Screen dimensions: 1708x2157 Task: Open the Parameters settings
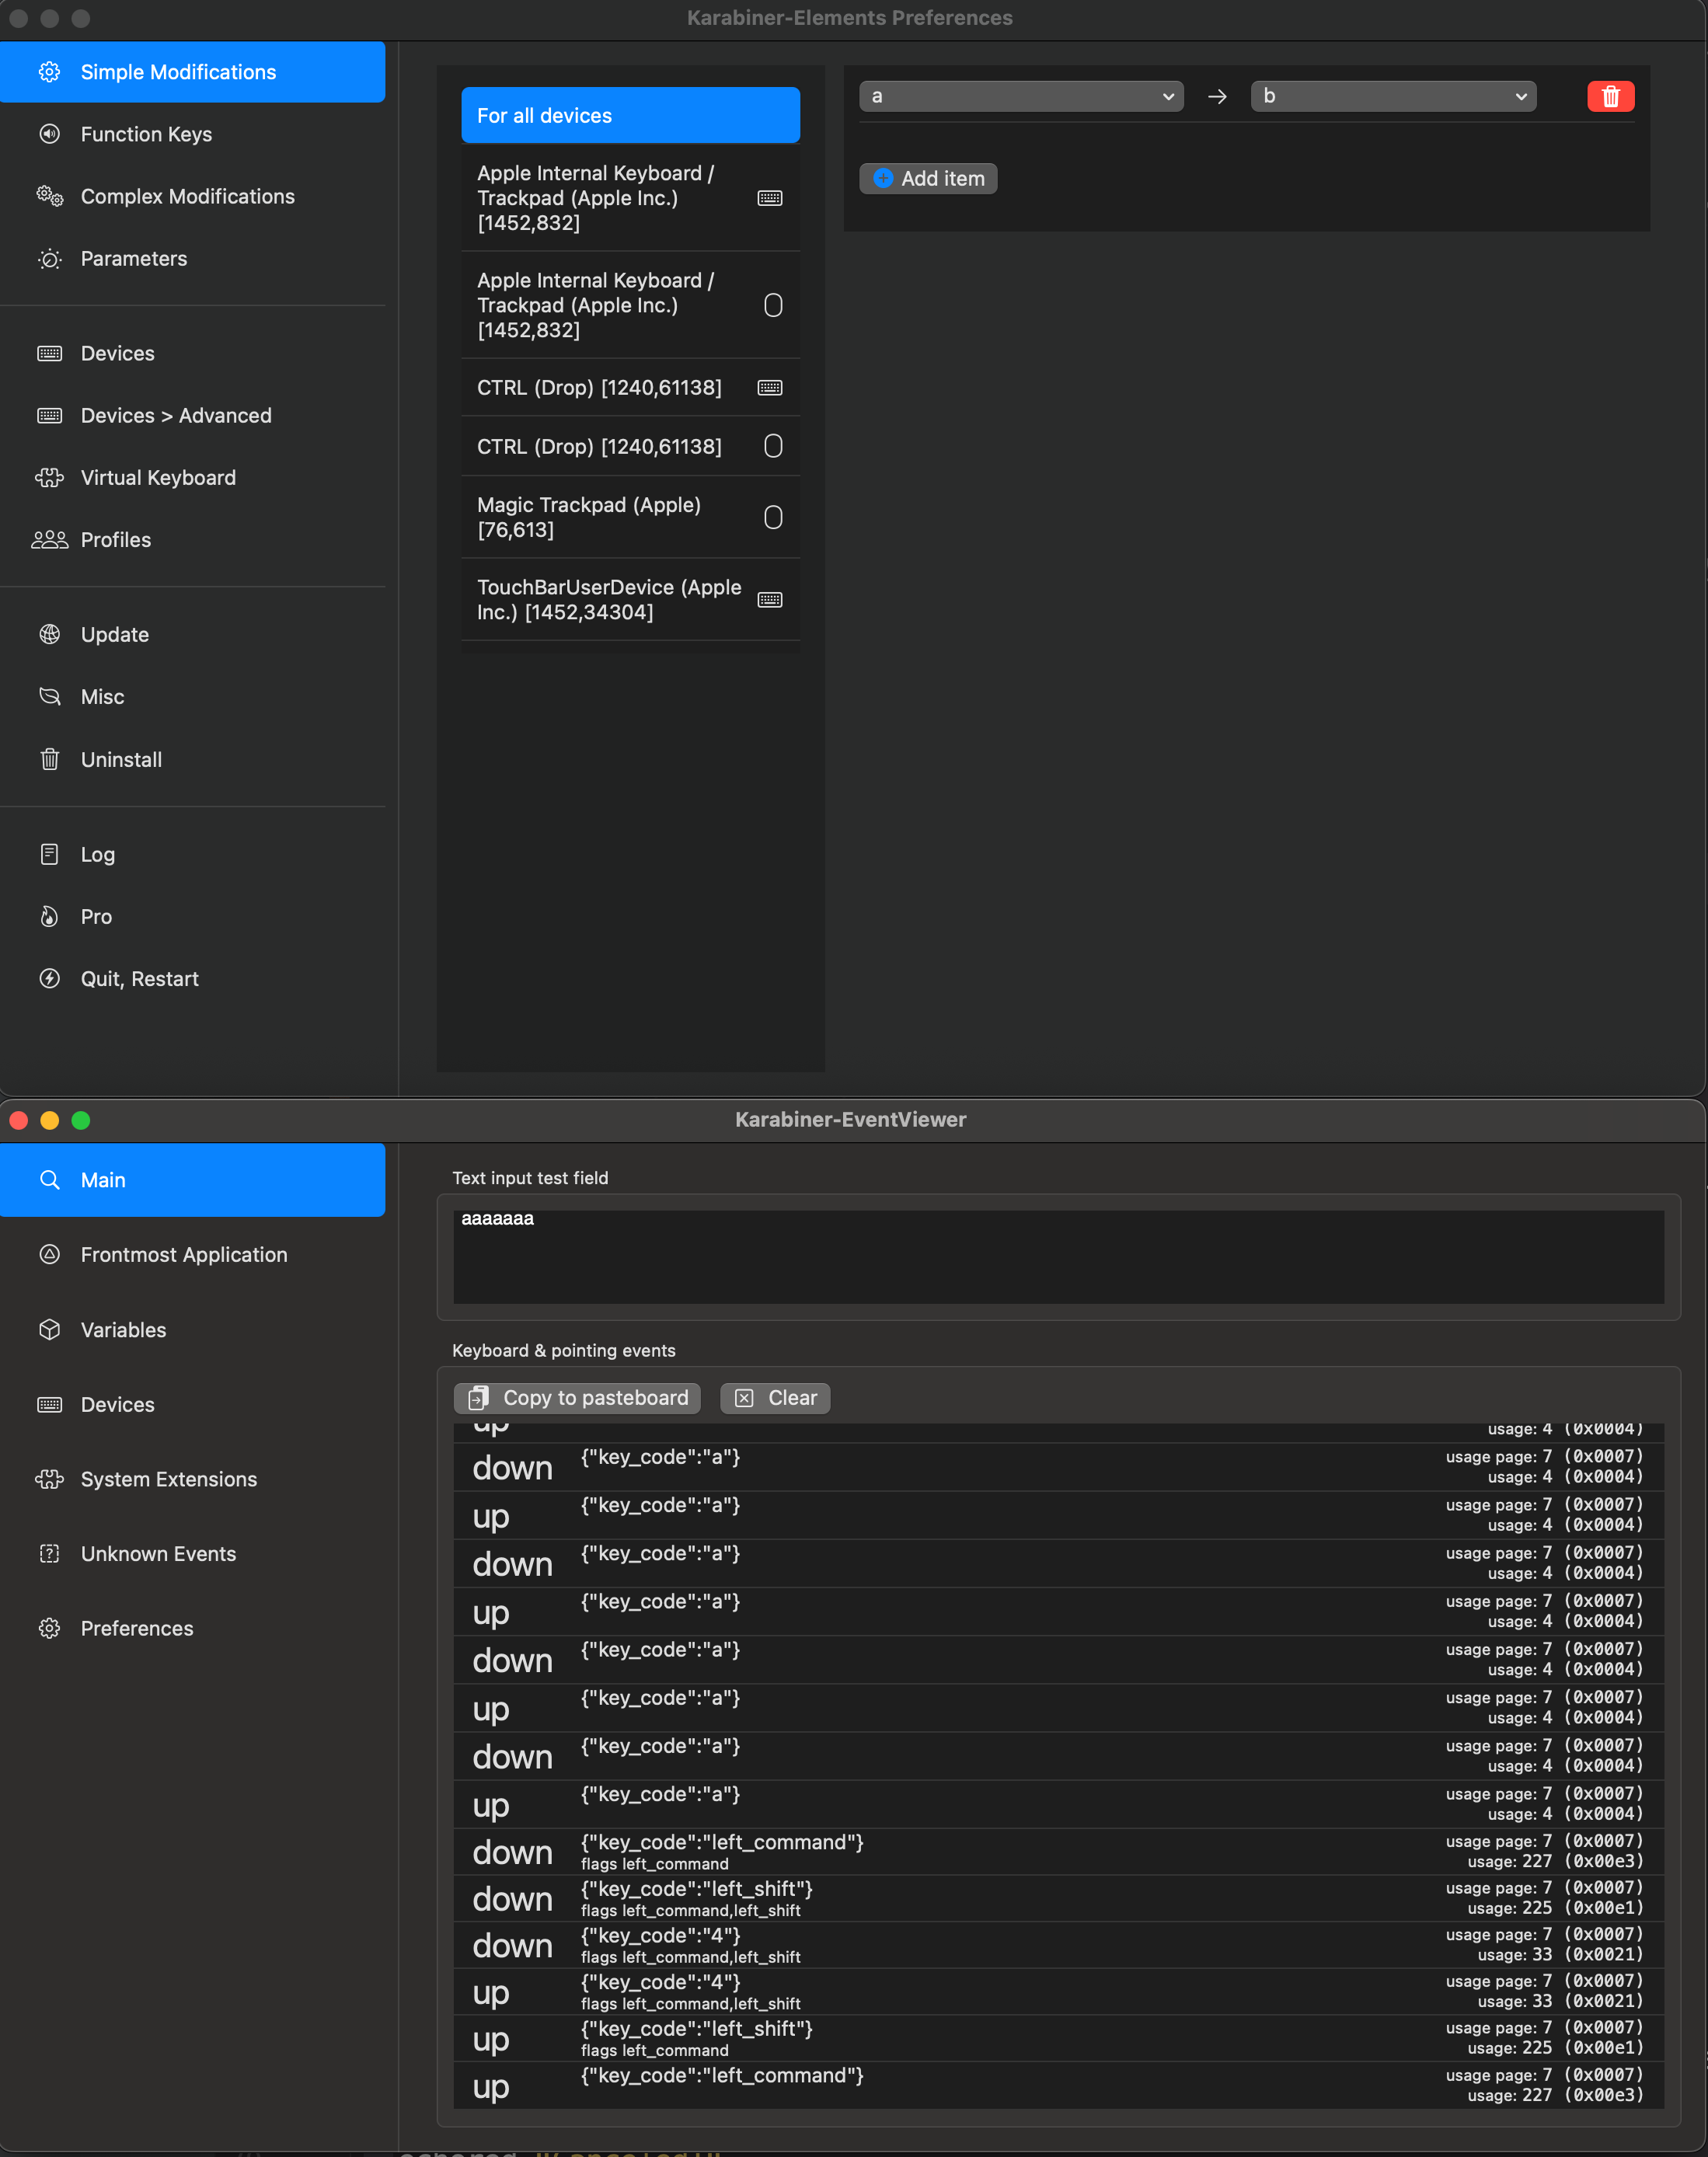pos(133,258)
